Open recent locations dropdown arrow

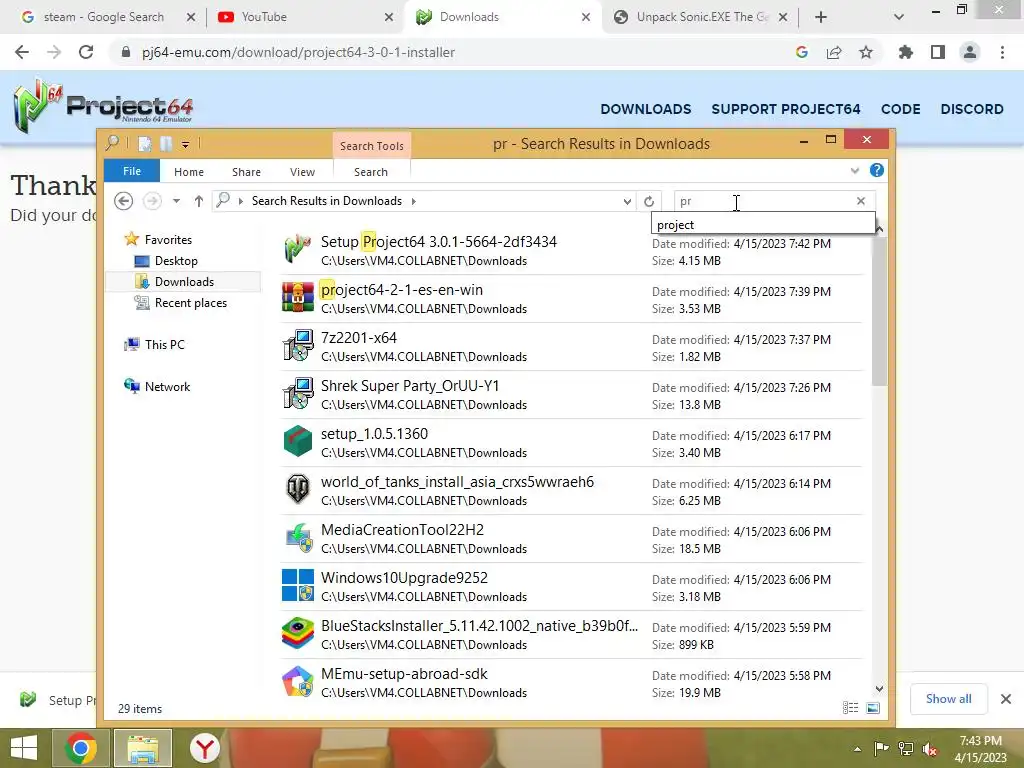point(176,201)
